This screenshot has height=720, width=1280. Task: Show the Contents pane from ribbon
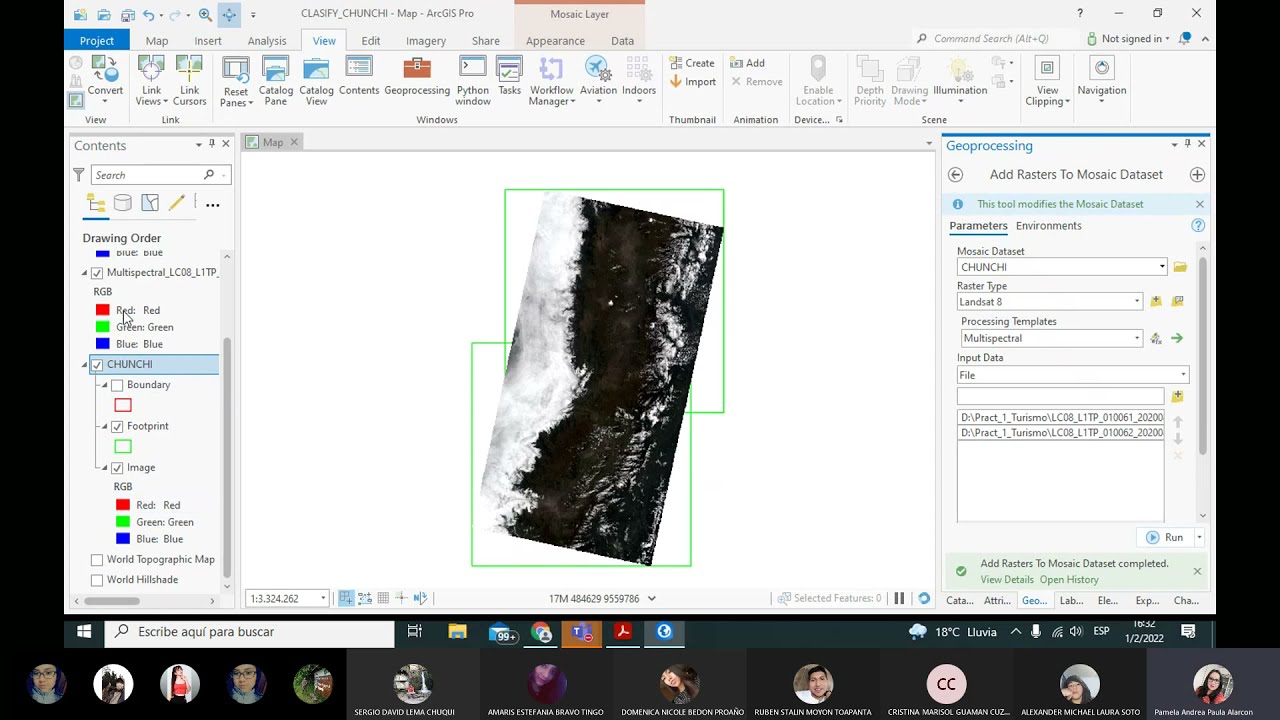(359, 77)
